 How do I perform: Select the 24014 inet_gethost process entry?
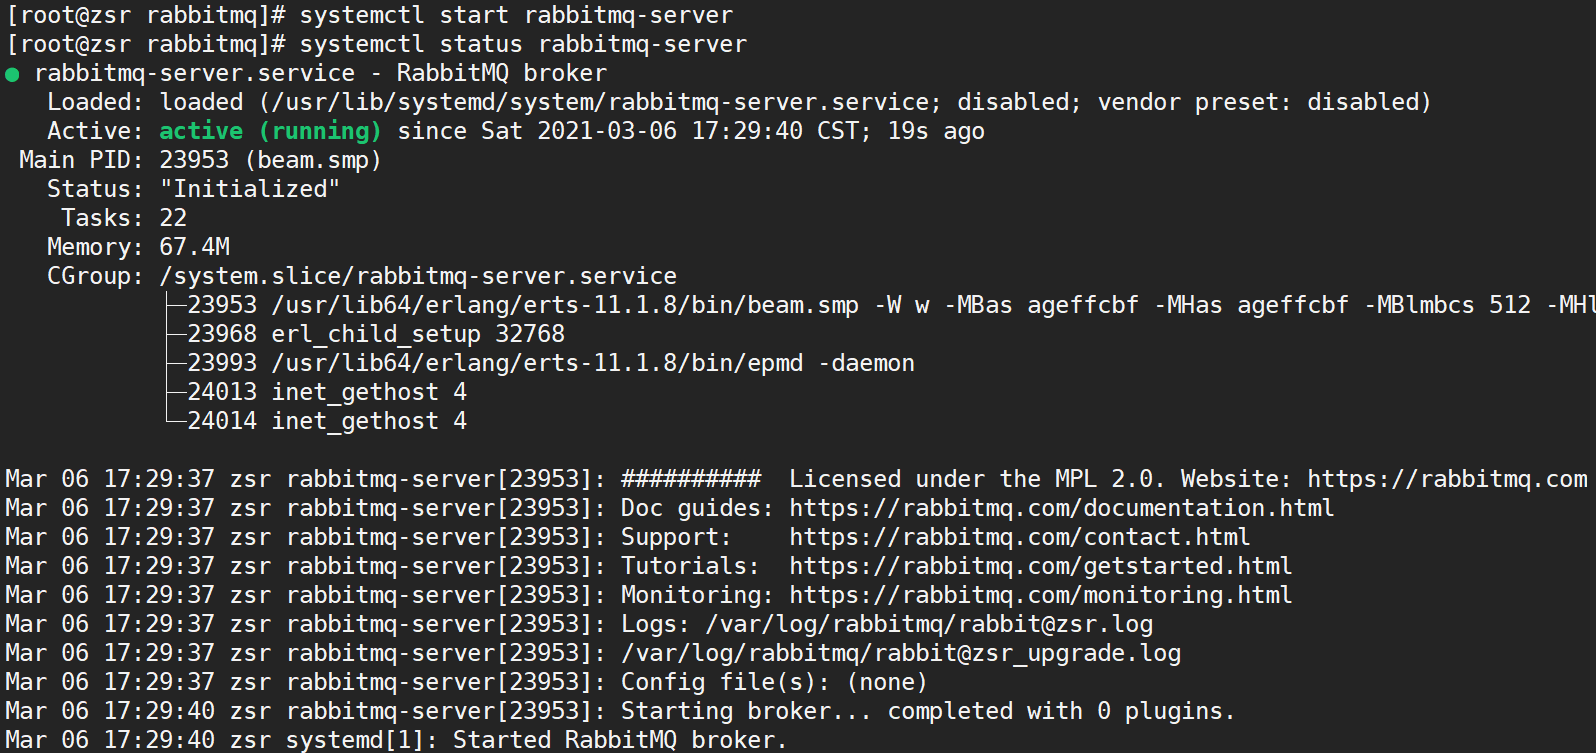(326, 421)
